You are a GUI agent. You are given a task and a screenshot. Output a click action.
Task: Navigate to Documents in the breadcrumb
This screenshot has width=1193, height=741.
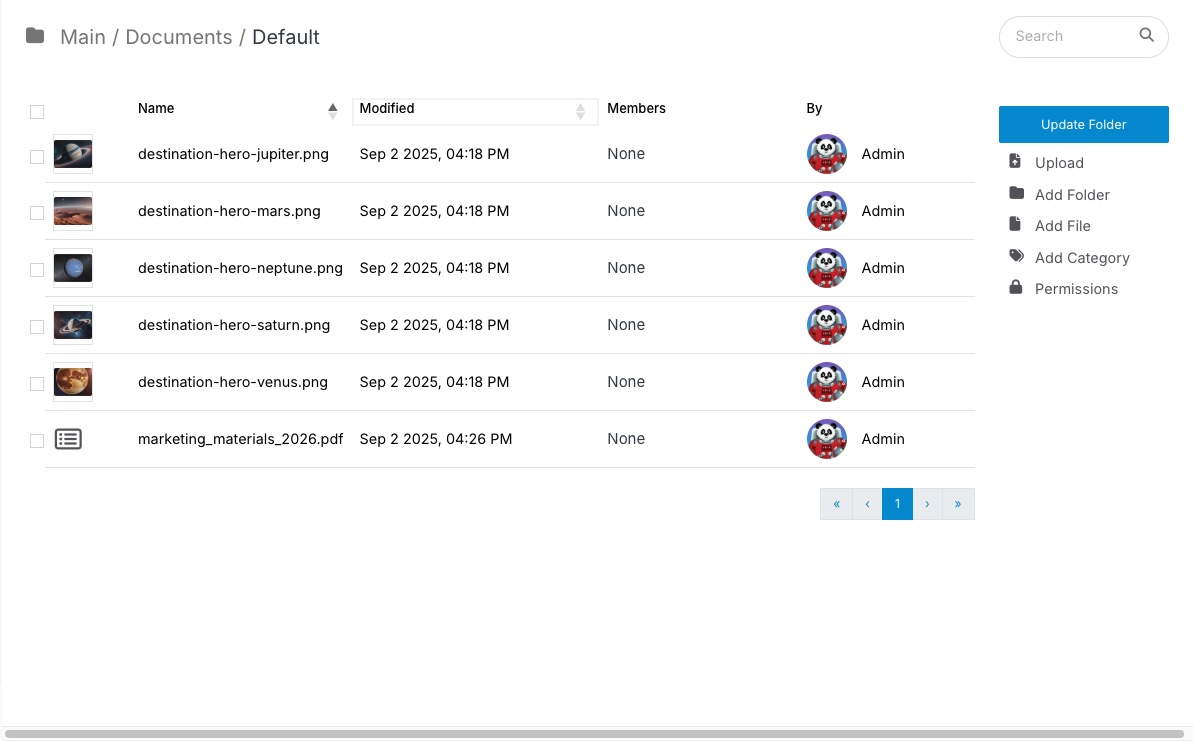pyautogui.click(x=179, y=37)
